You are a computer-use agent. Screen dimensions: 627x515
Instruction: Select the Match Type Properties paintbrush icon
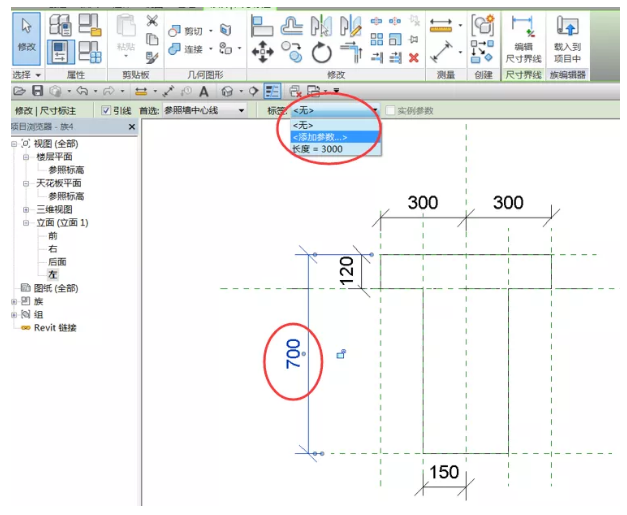coord(152,58)
